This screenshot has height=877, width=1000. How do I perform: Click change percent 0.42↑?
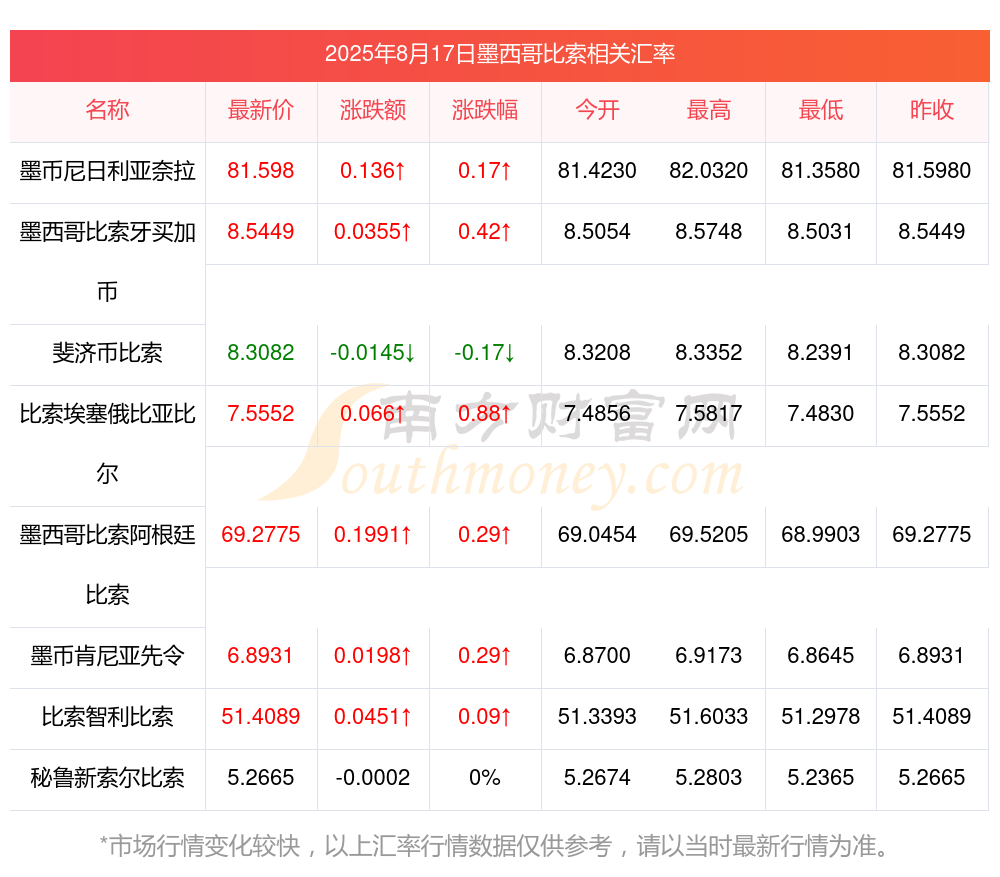pyautogui.click(x=485, y=232)
